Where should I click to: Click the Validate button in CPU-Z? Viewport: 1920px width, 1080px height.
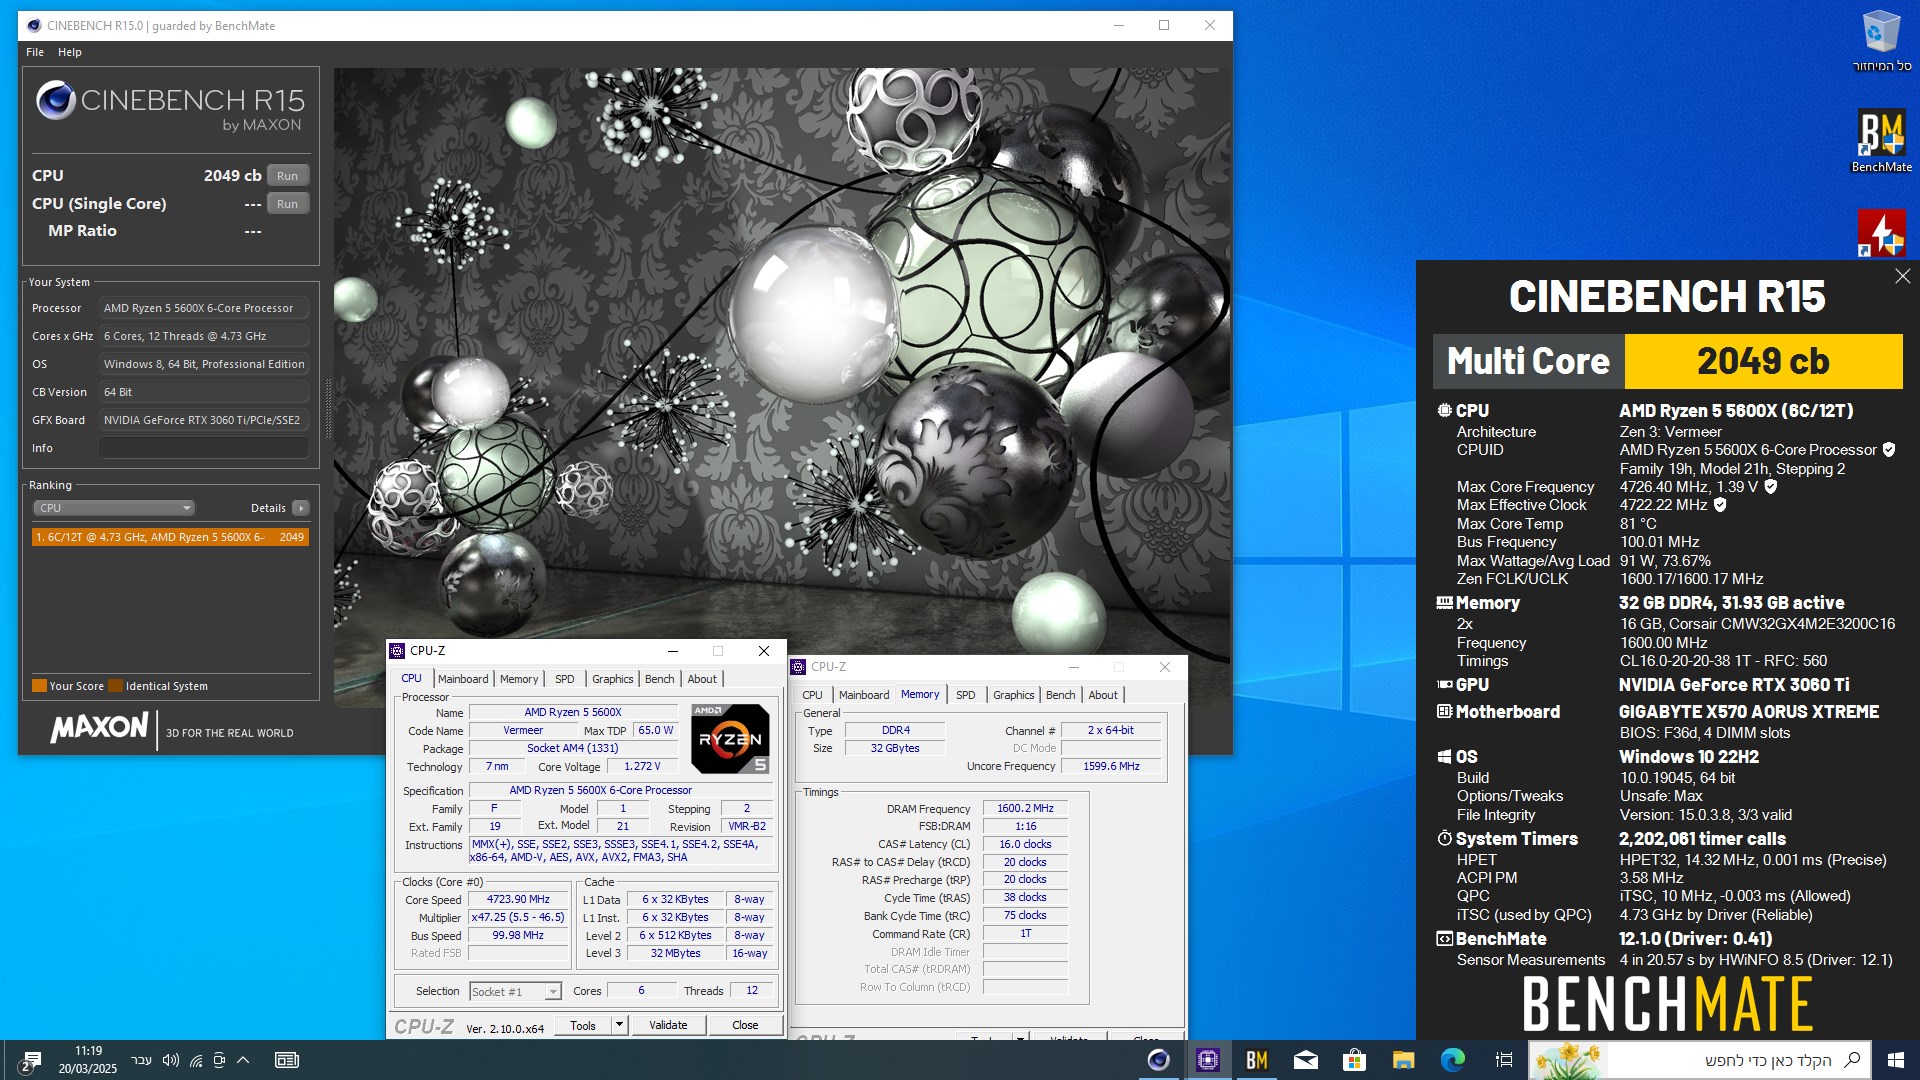668,1025
